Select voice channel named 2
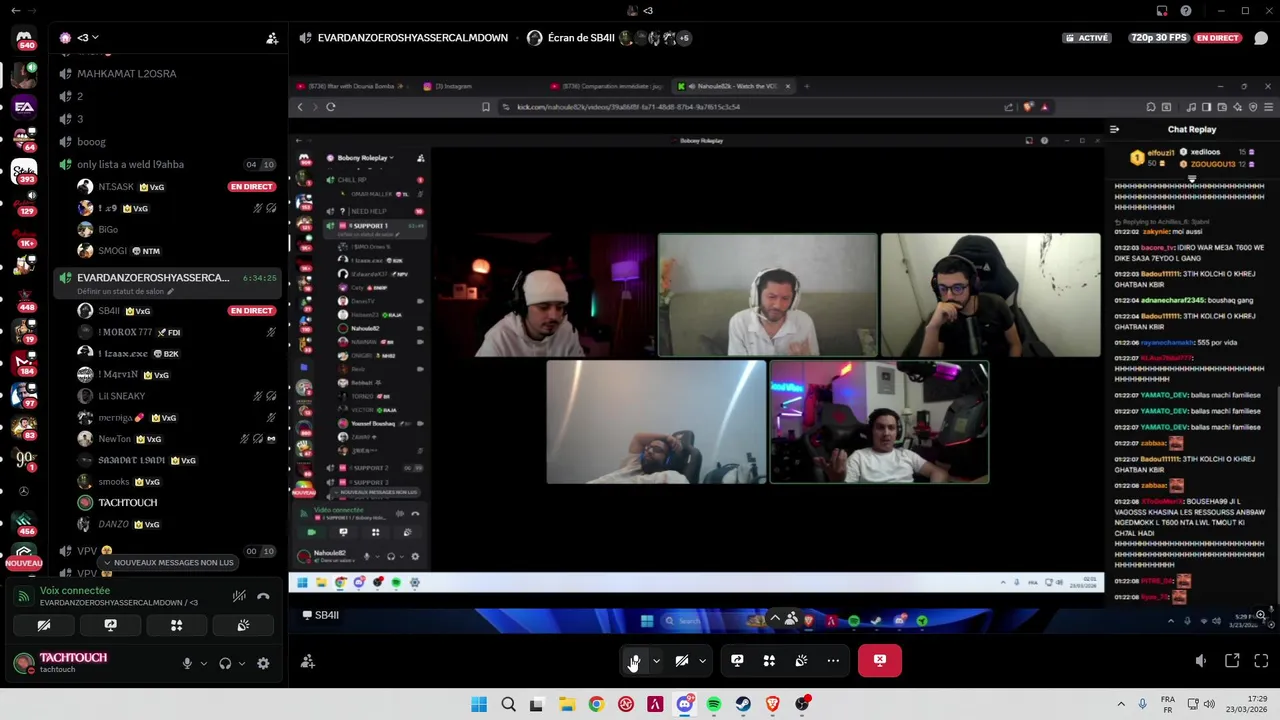The width and height of the screenshot is (1280, 720). [80, 96]
